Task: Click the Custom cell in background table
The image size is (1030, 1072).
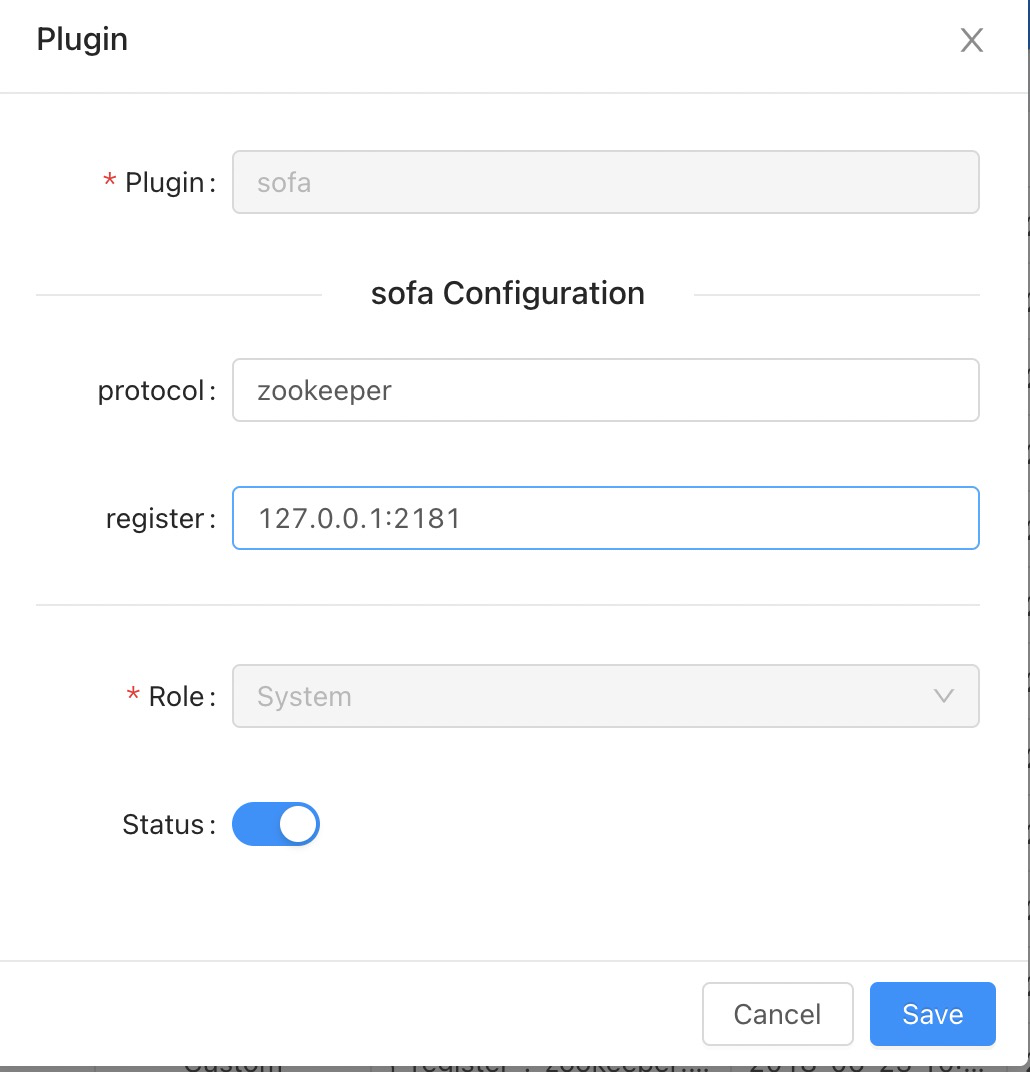Action: [x=233, y=1062]
